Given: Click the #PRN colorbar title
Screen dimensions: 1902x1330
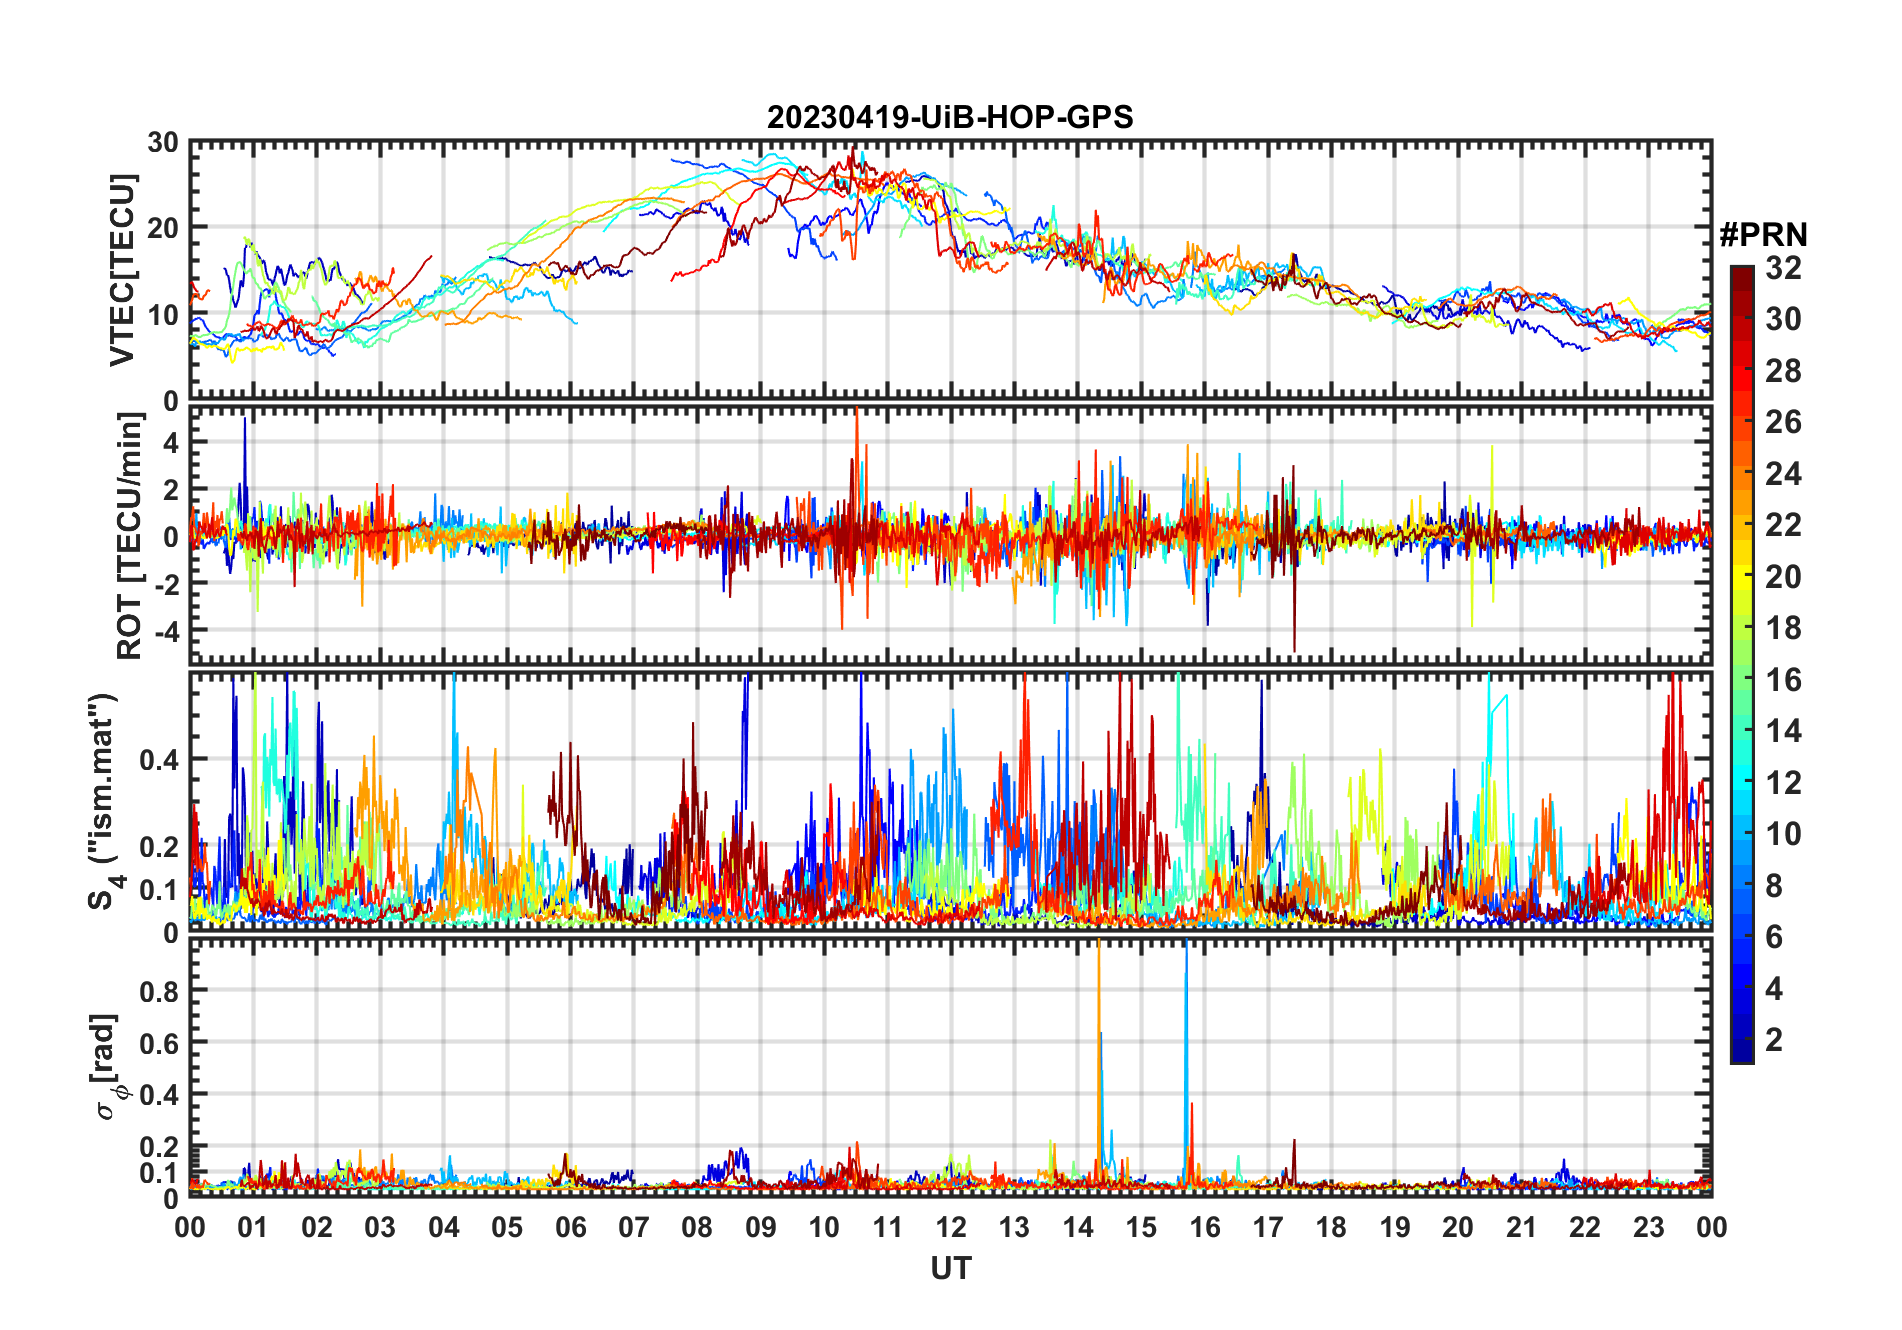Looking at the screenshot, I should click(x=1763, y=235).
